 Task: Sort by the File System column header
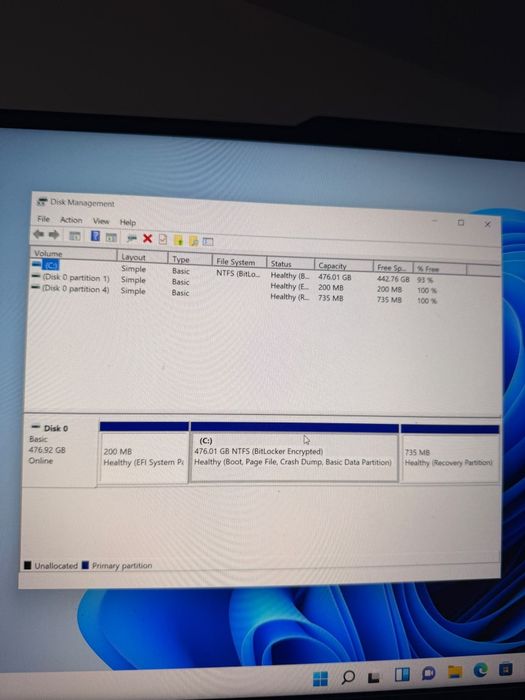(x=240, y=262)
